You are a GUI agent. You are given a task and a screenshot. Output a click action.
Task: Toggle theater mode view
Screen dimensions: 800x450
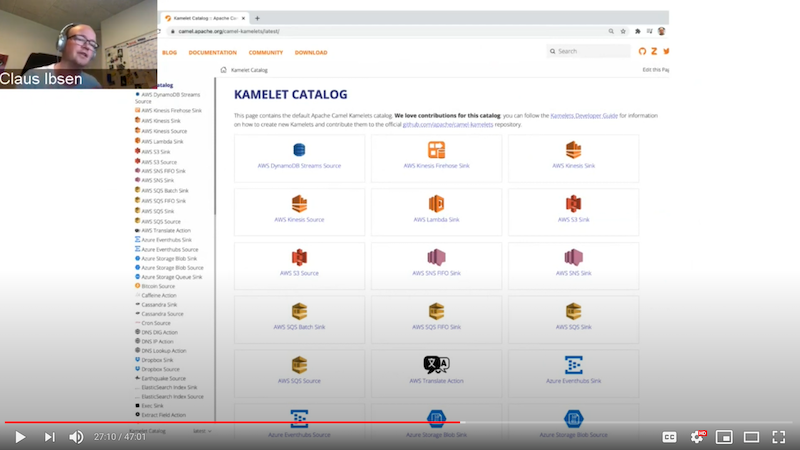(752, 436)
